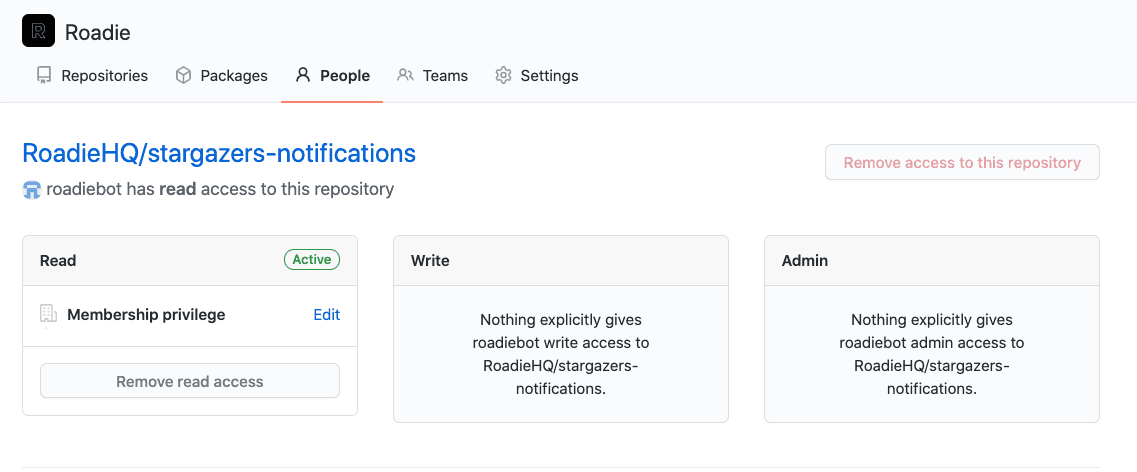Click the Roadie organization name
This screenshot has width=1137, height=472.
point(98,32)
